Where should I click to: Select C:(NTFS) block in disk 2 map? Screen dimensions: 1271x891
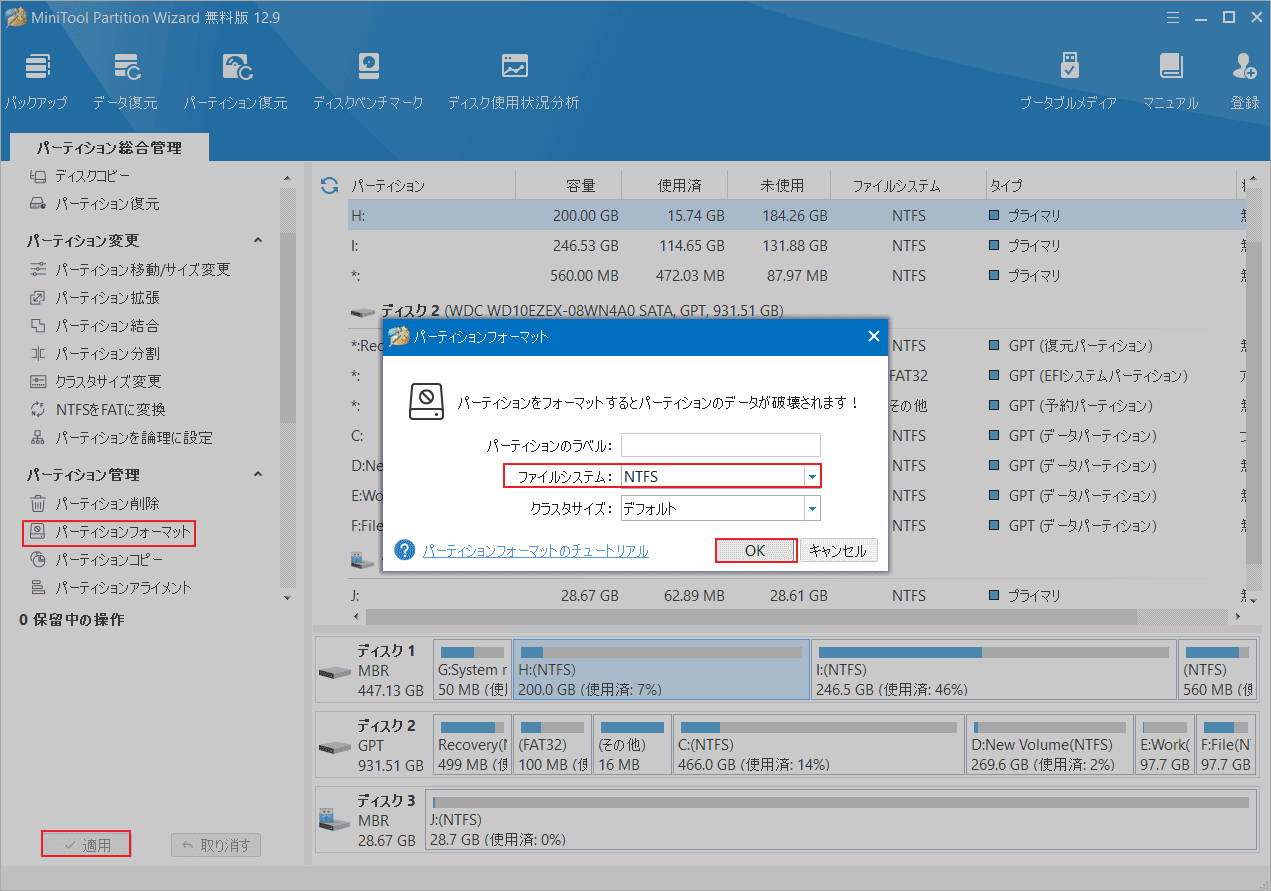[819, 745]
